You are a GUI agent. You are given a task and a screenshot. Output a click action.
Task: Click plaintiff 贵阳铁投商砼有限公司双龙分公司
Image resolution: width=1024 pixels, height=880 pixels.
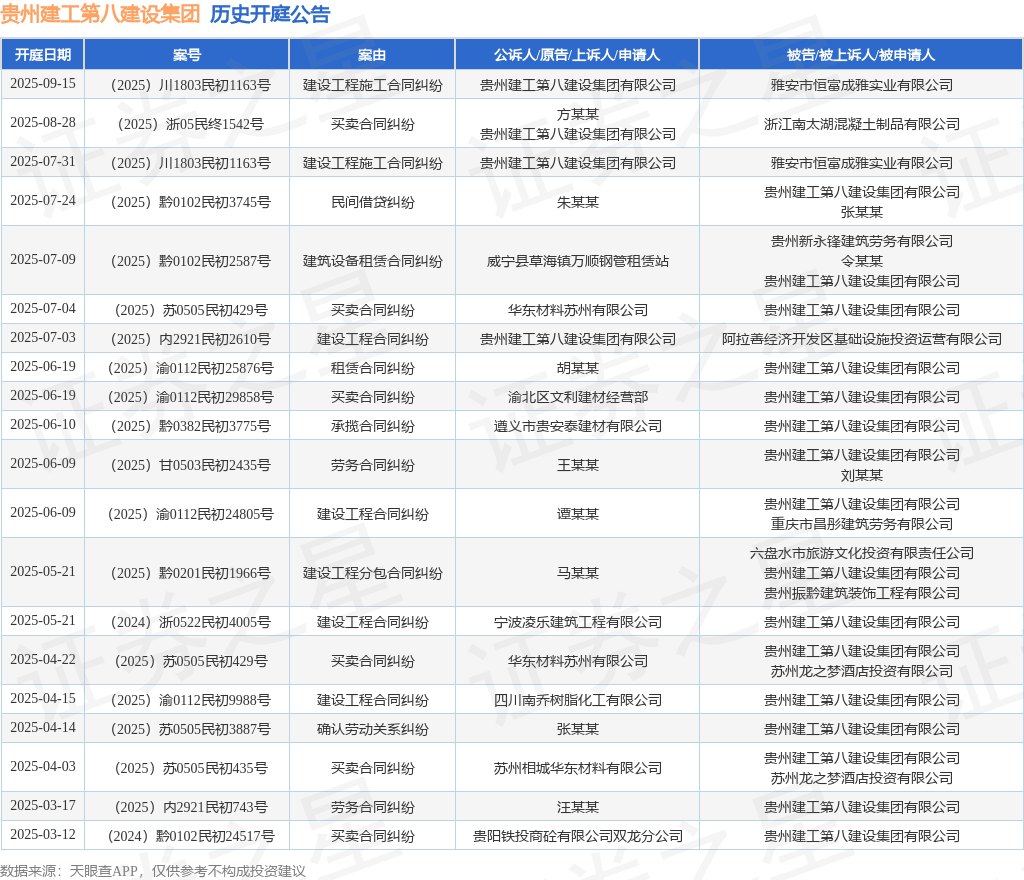pyautogui.click(x=577, y=836)
